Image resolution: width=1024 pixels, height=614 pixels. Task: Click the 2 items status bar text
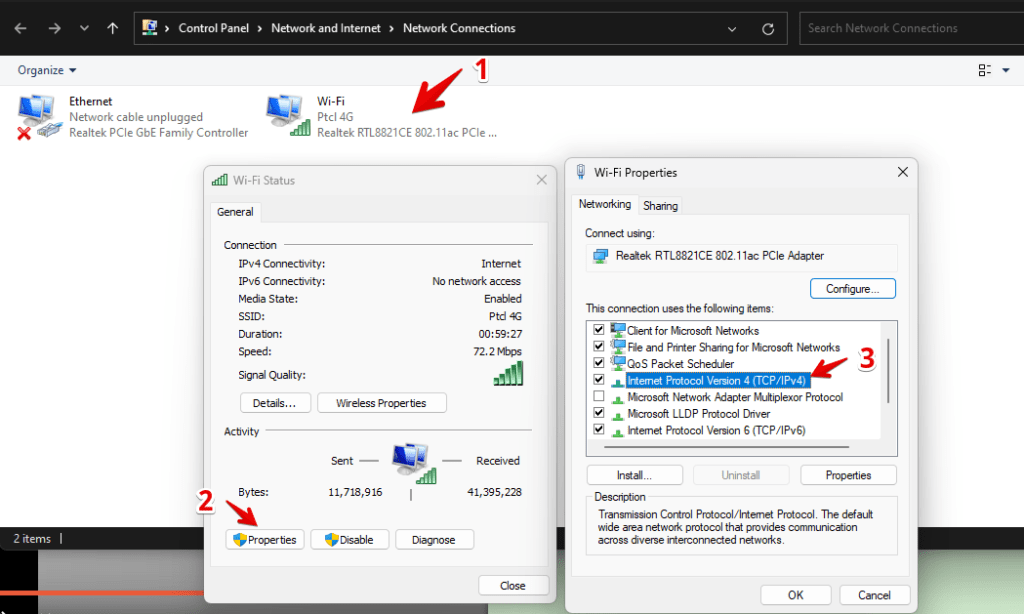(32, 539)
